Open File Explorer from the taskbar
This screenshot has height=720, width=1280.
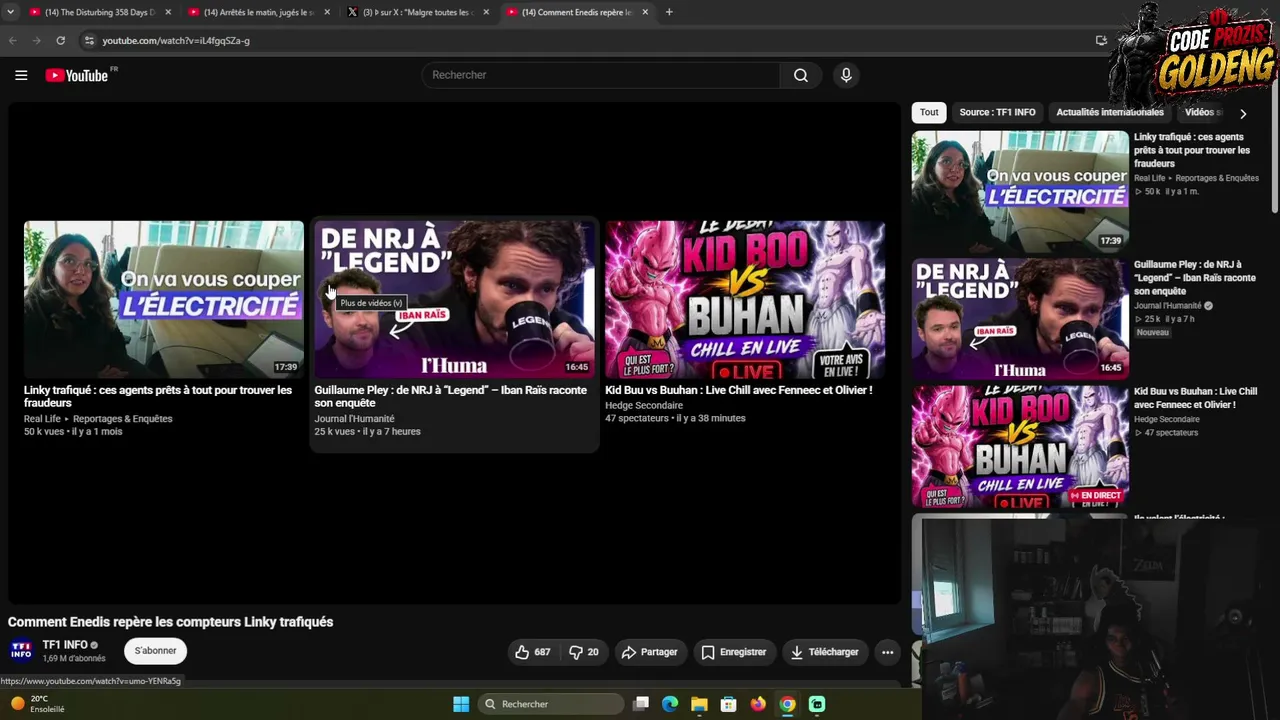(x=699, y=704)
